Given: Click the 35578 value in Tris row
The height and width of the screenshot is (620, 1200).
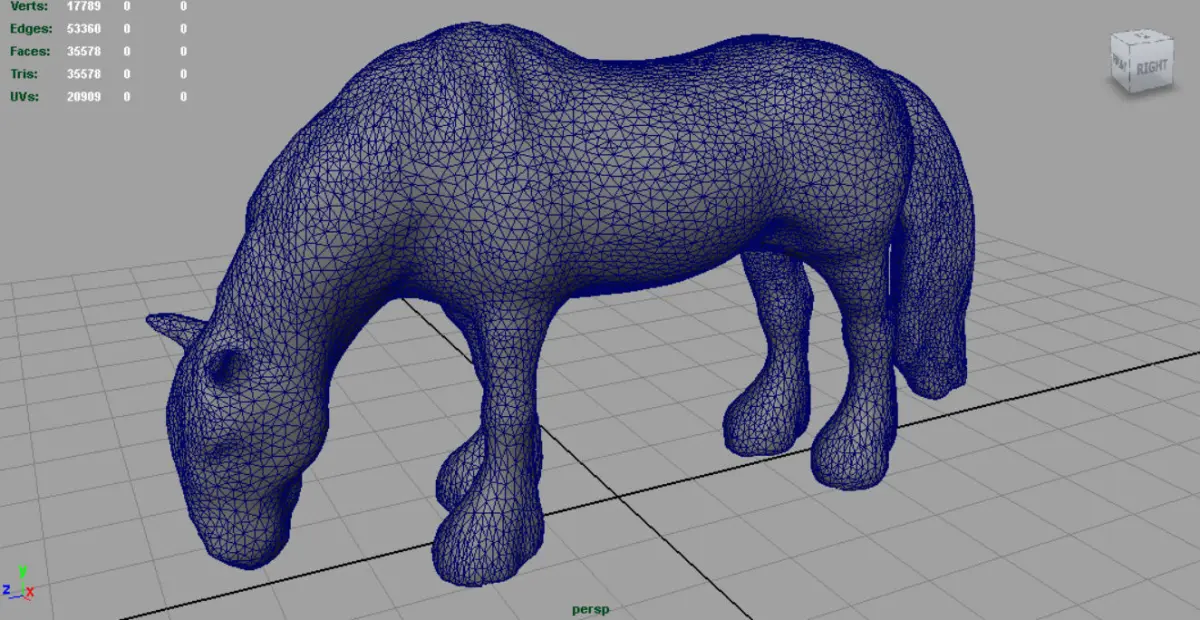Looking at the screenshot, I should tap(83, 74).
